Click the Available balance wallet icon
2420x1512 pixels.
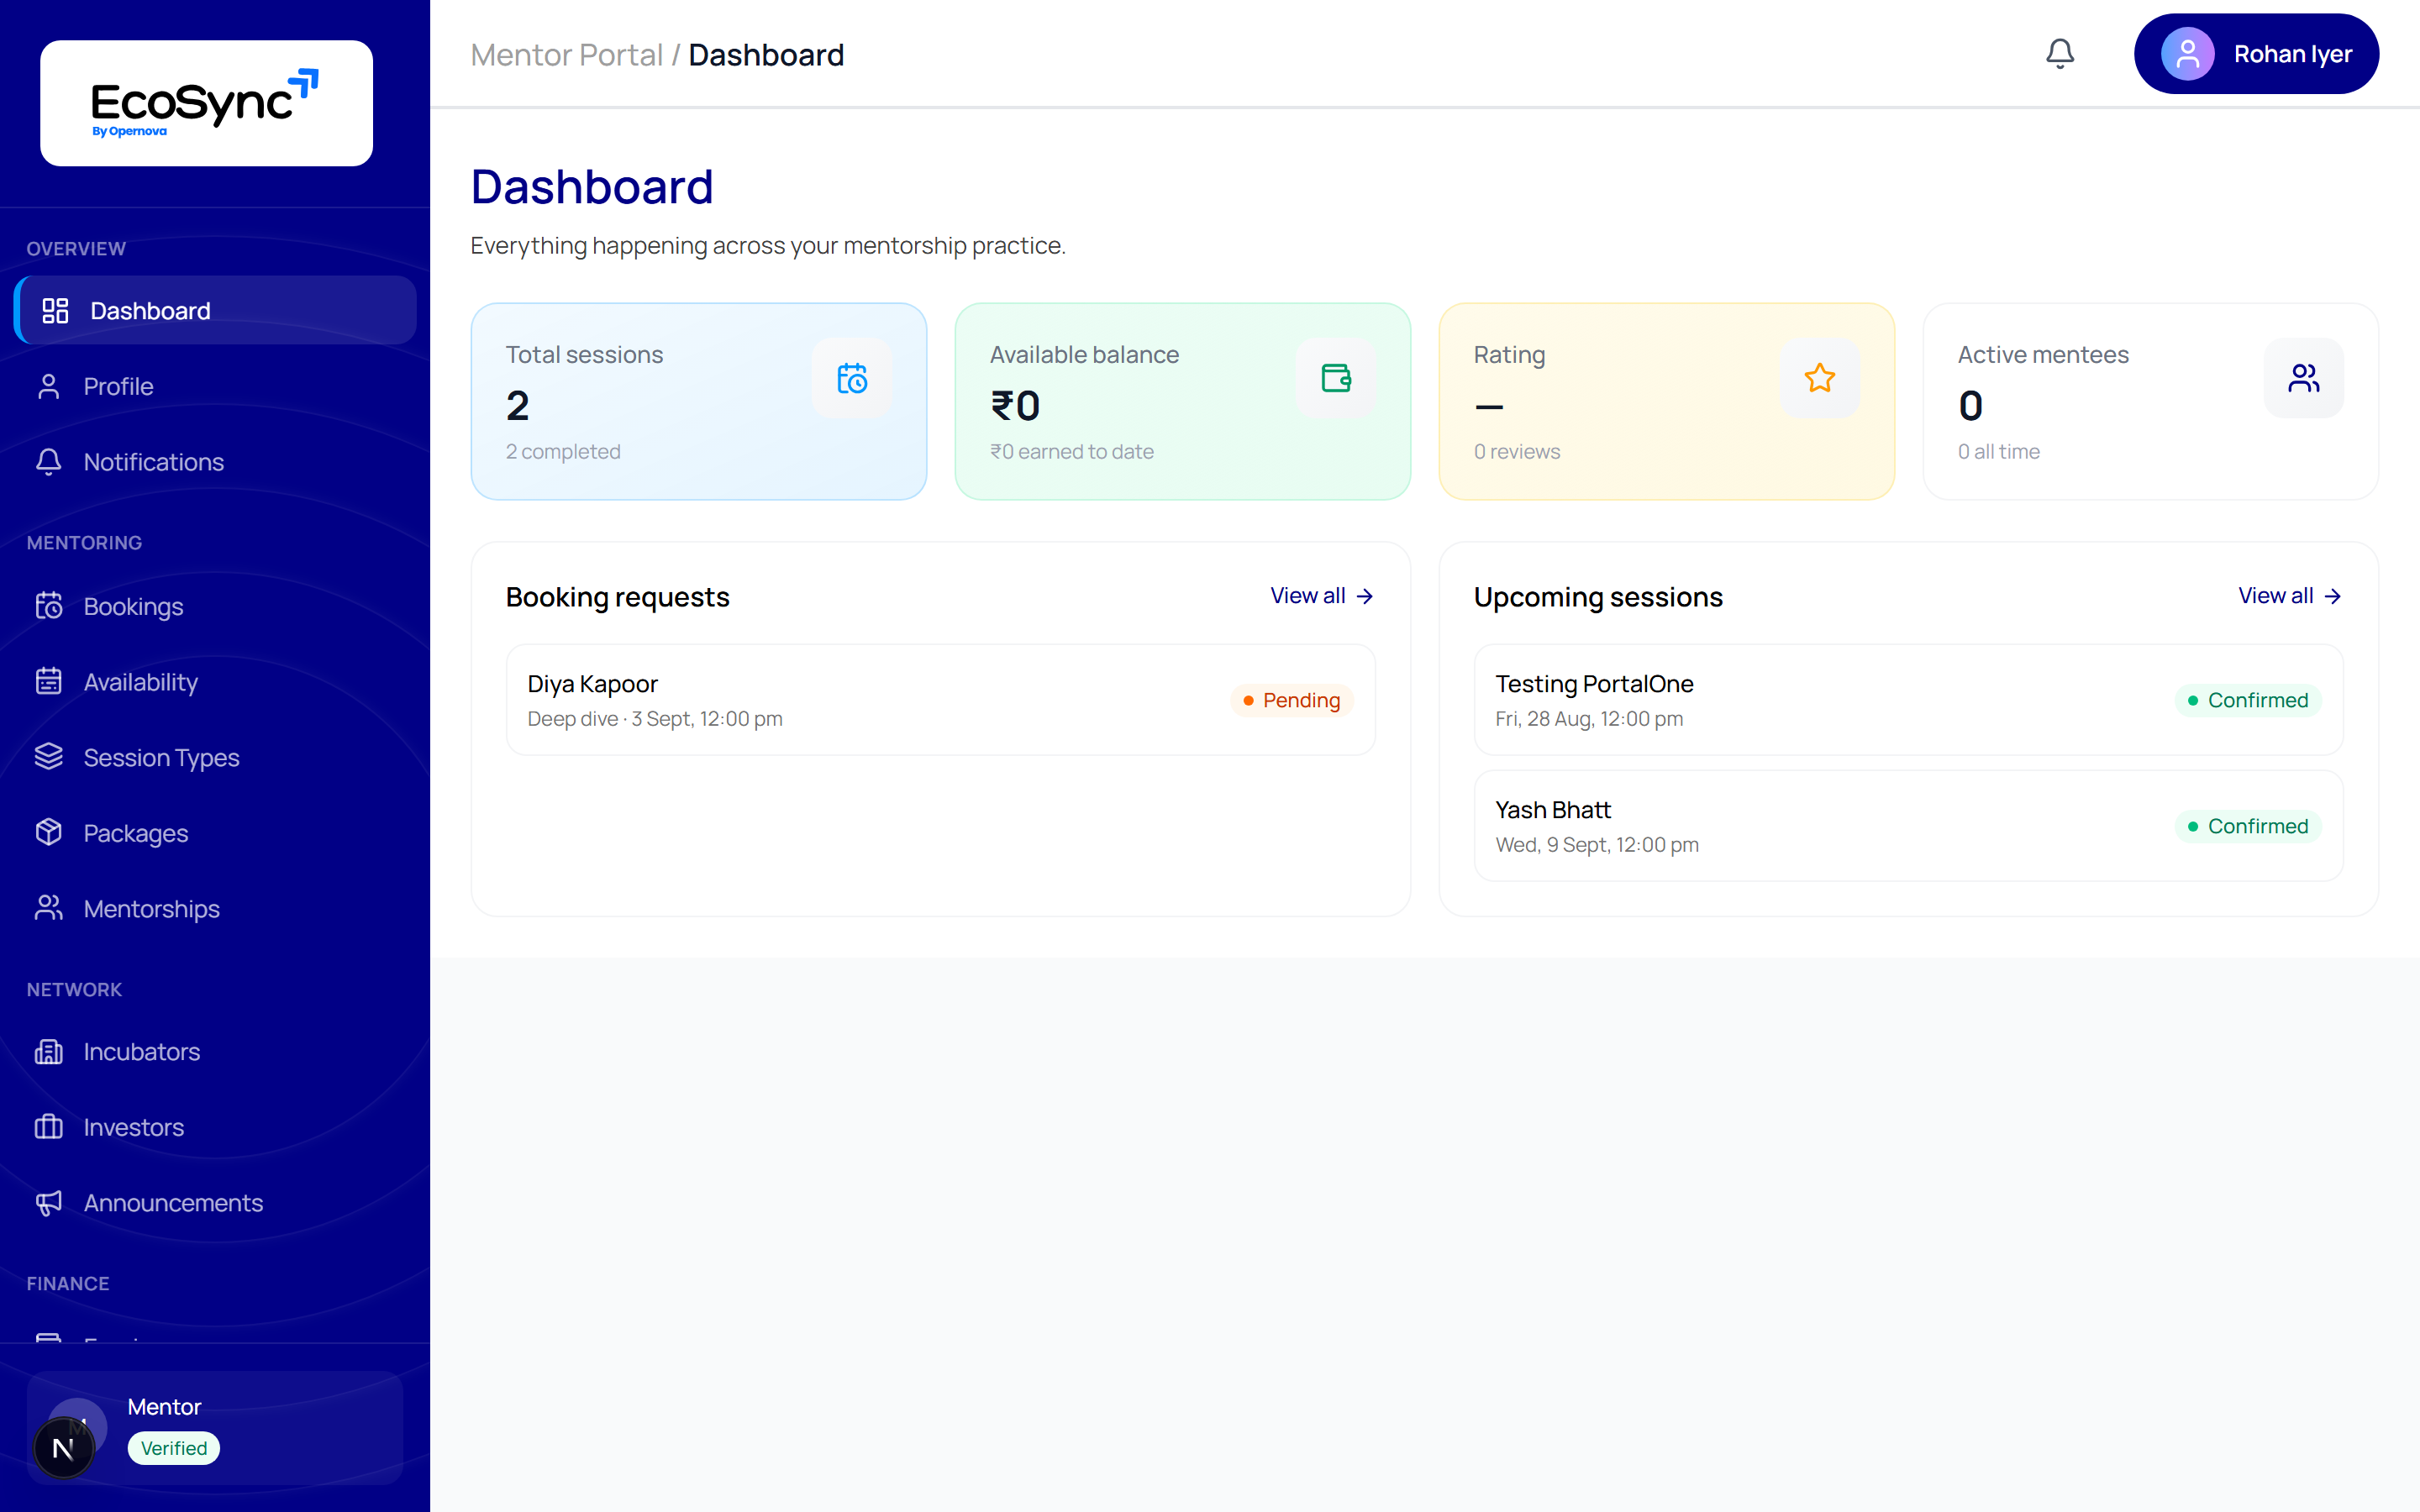pos(1336,378)
